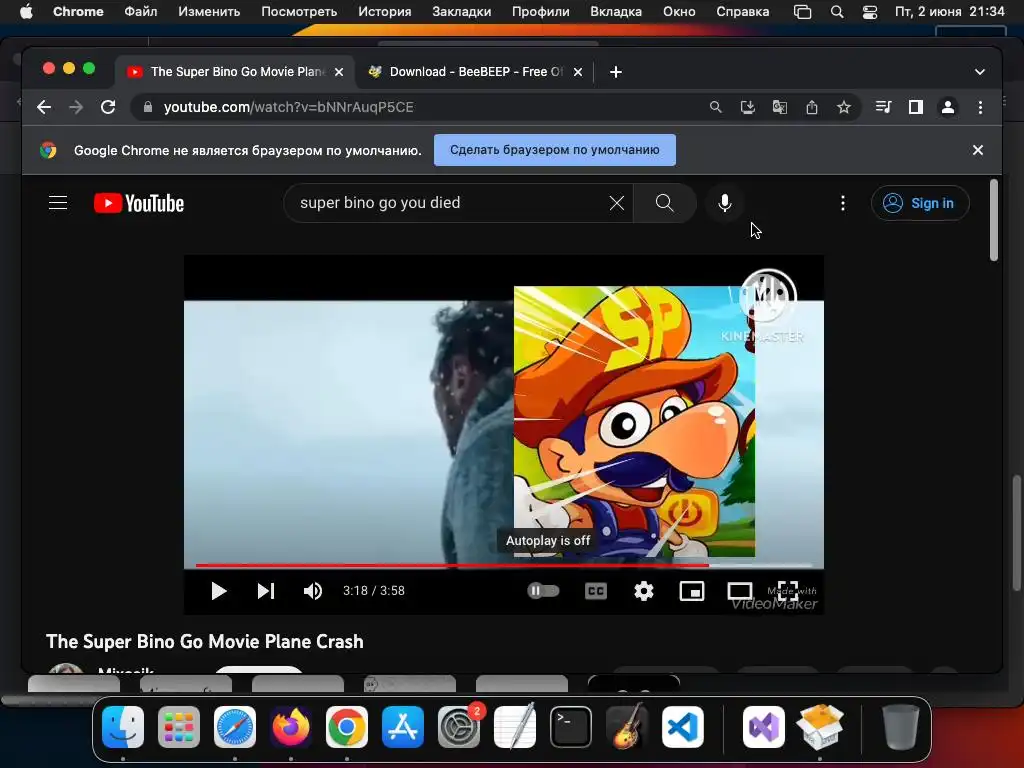Open video settings gear

[644, 591]
